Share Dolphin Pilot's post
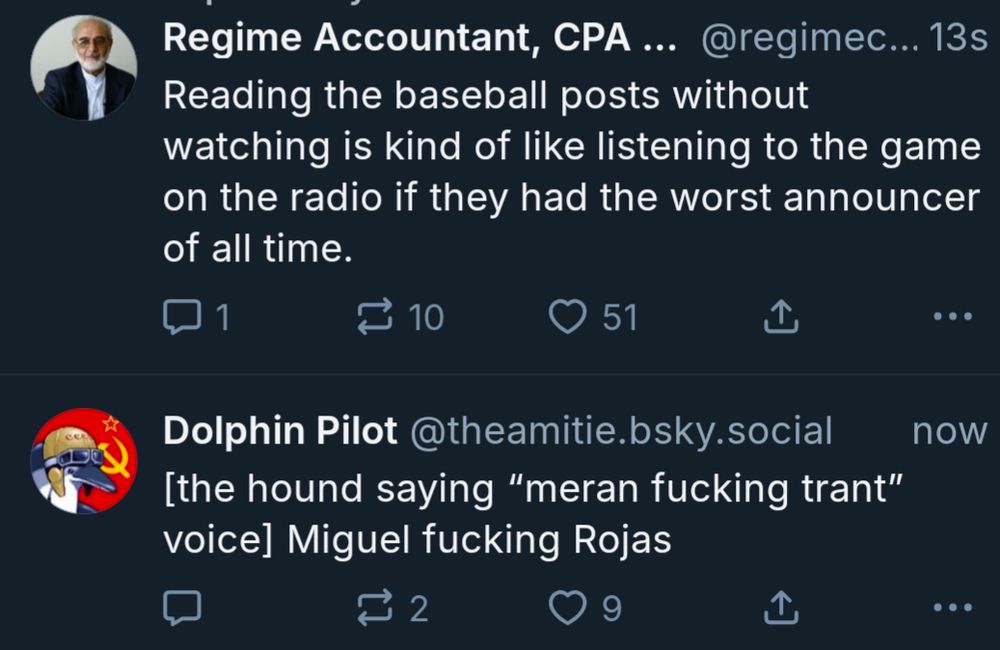This screenshot has width=1000, height=650. click(x=780, y=608)
